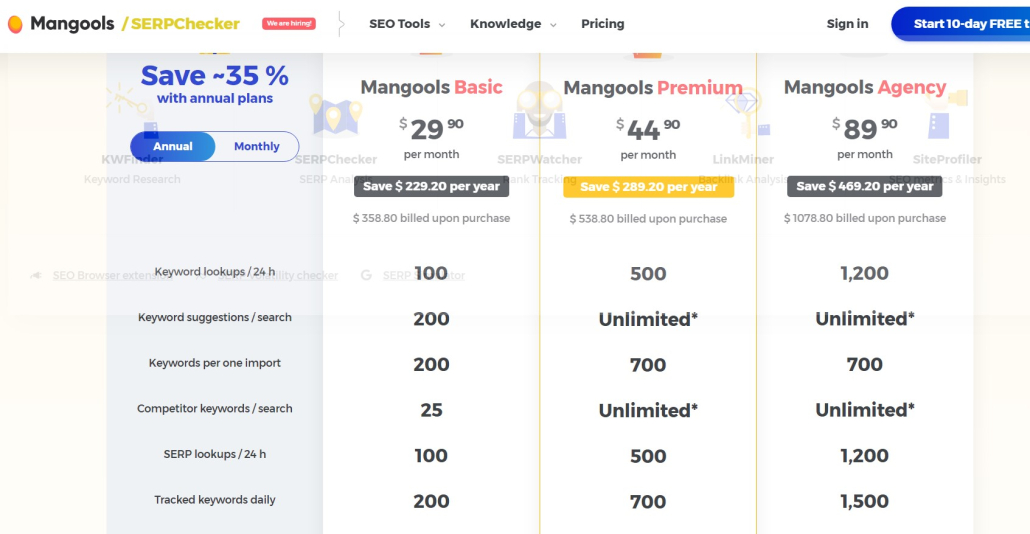The height and width of the screenshot is (534, 1030).
Task: Click the Google icon beside SERP simulator
Action: [x=367, y=275]
